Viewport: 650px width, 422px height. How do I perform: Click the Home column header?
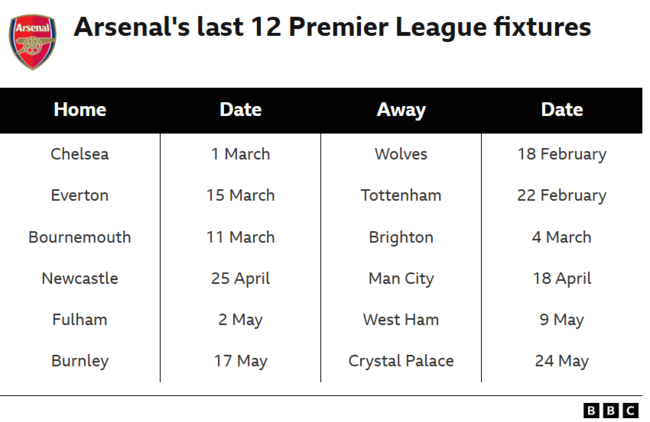[x=80, y=110]
